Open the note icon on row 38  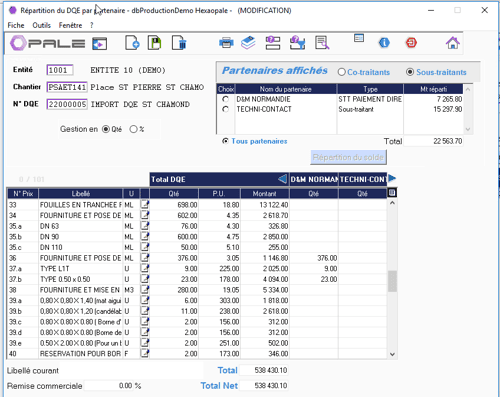[145, 290]
